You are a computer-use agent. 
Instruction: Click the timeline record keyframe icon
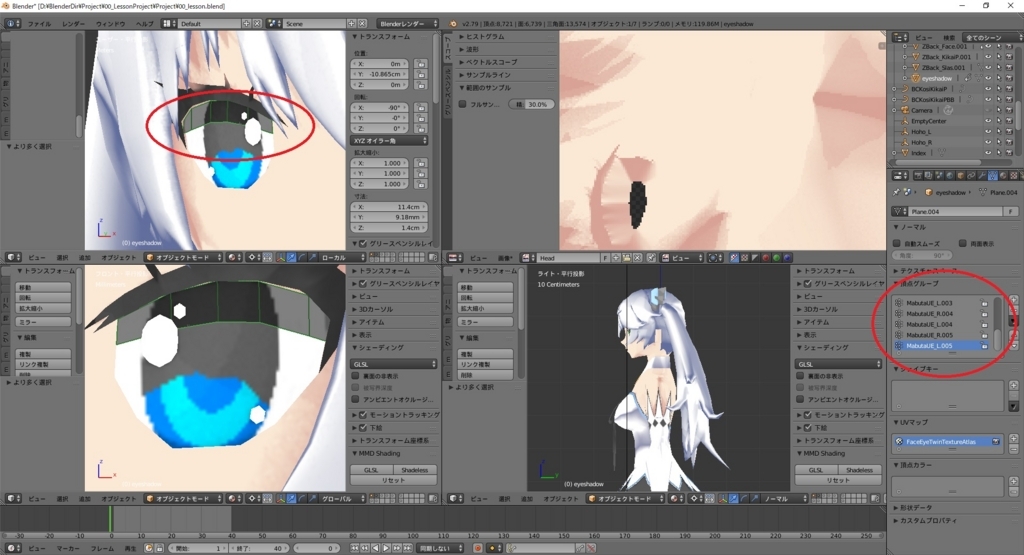(478, 548)
